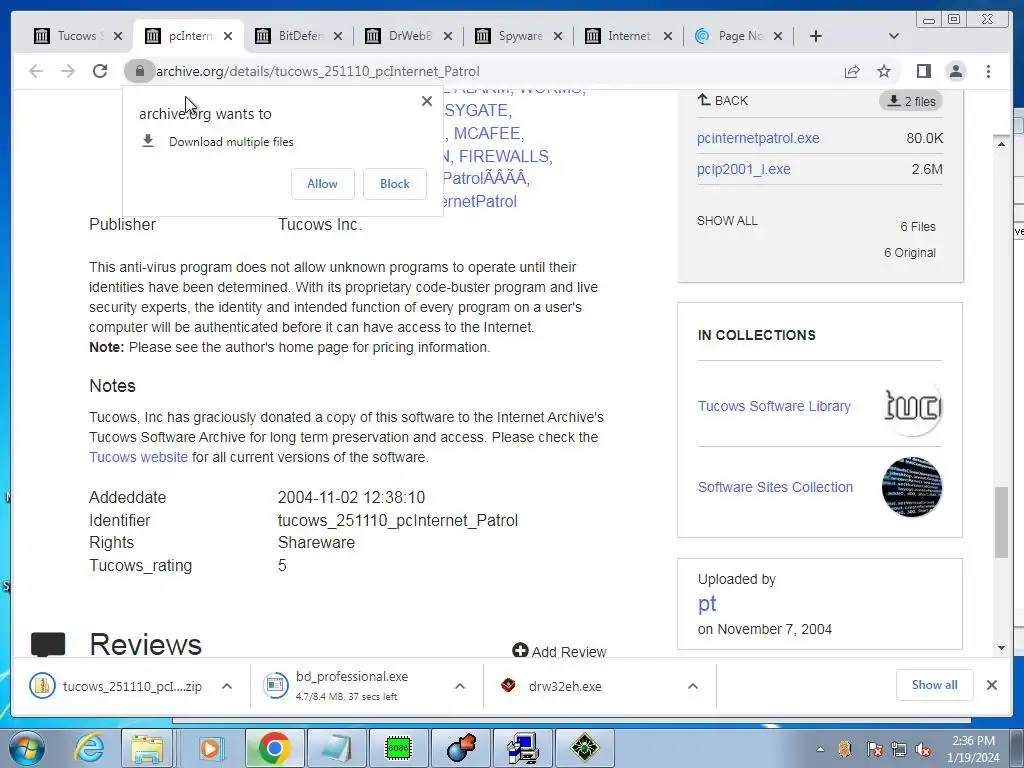Click the 2 files download badge
Image resolution: width=1024 pixels, height=768 pixels.
[x=911, y=101]
